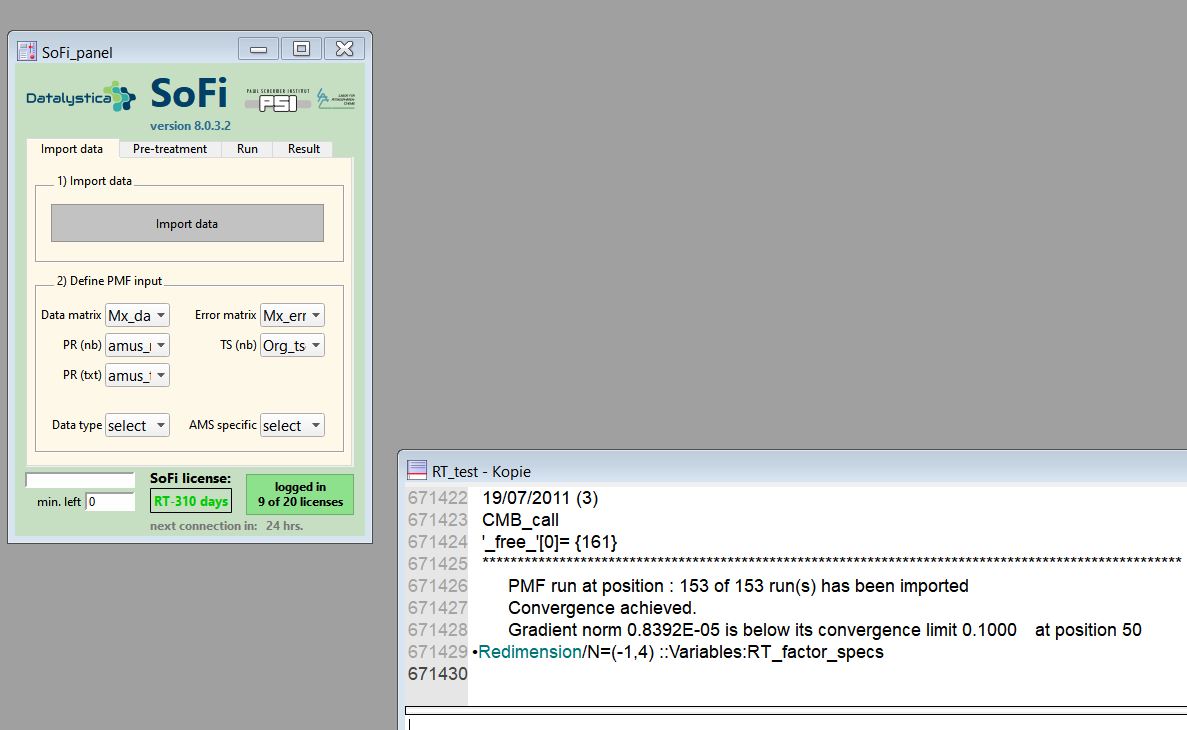The image size is (1187, 730).
Task: Click the '2) Define PMF input' heading
Action: pyautogui.click(x=109, y=281)
